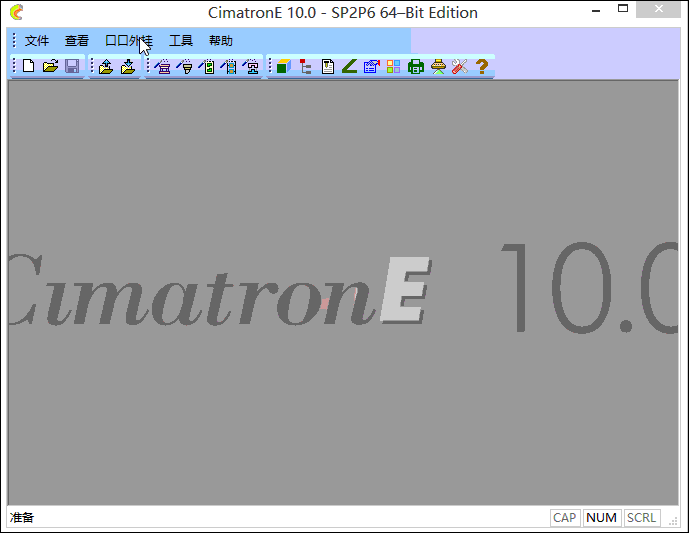Click the grayed-out floppy disk save icon
The width and height of the screenshot is (689, 533).
coord(72,66)
